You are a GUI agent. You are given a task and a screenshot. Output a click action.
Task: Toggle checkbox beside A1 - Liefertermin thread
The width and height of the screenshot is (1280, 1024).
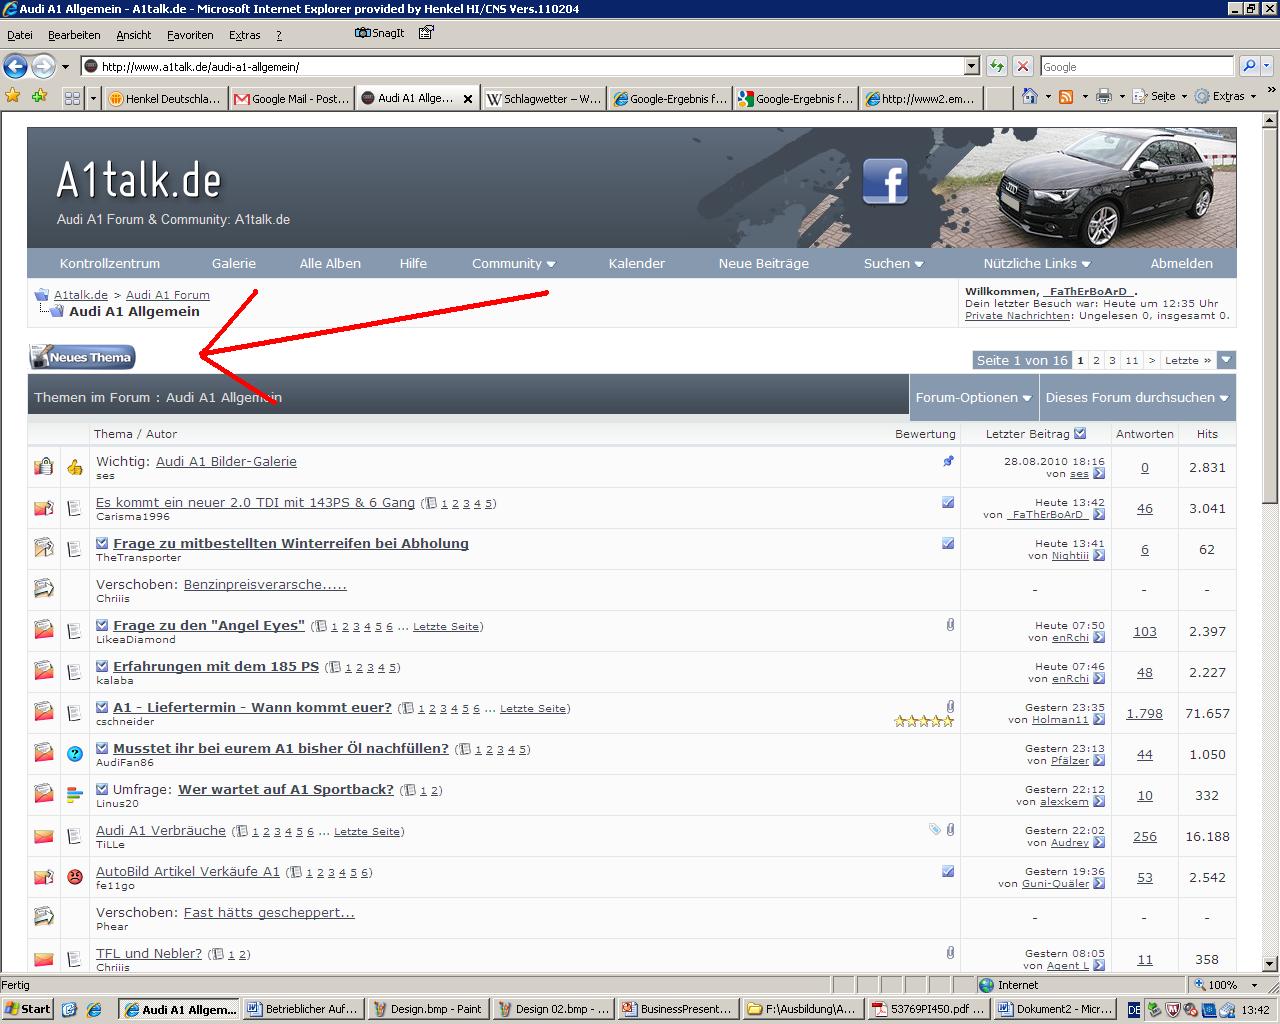coord(102,707)
